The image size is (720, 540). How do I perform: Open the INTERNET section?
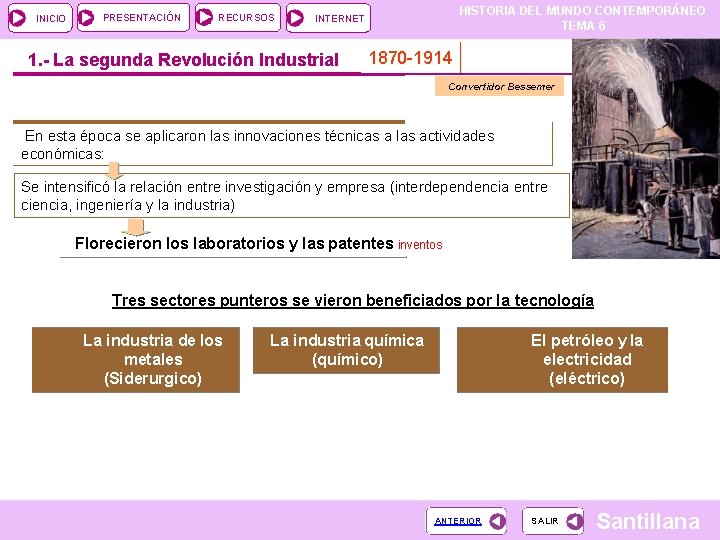[328, 18]
